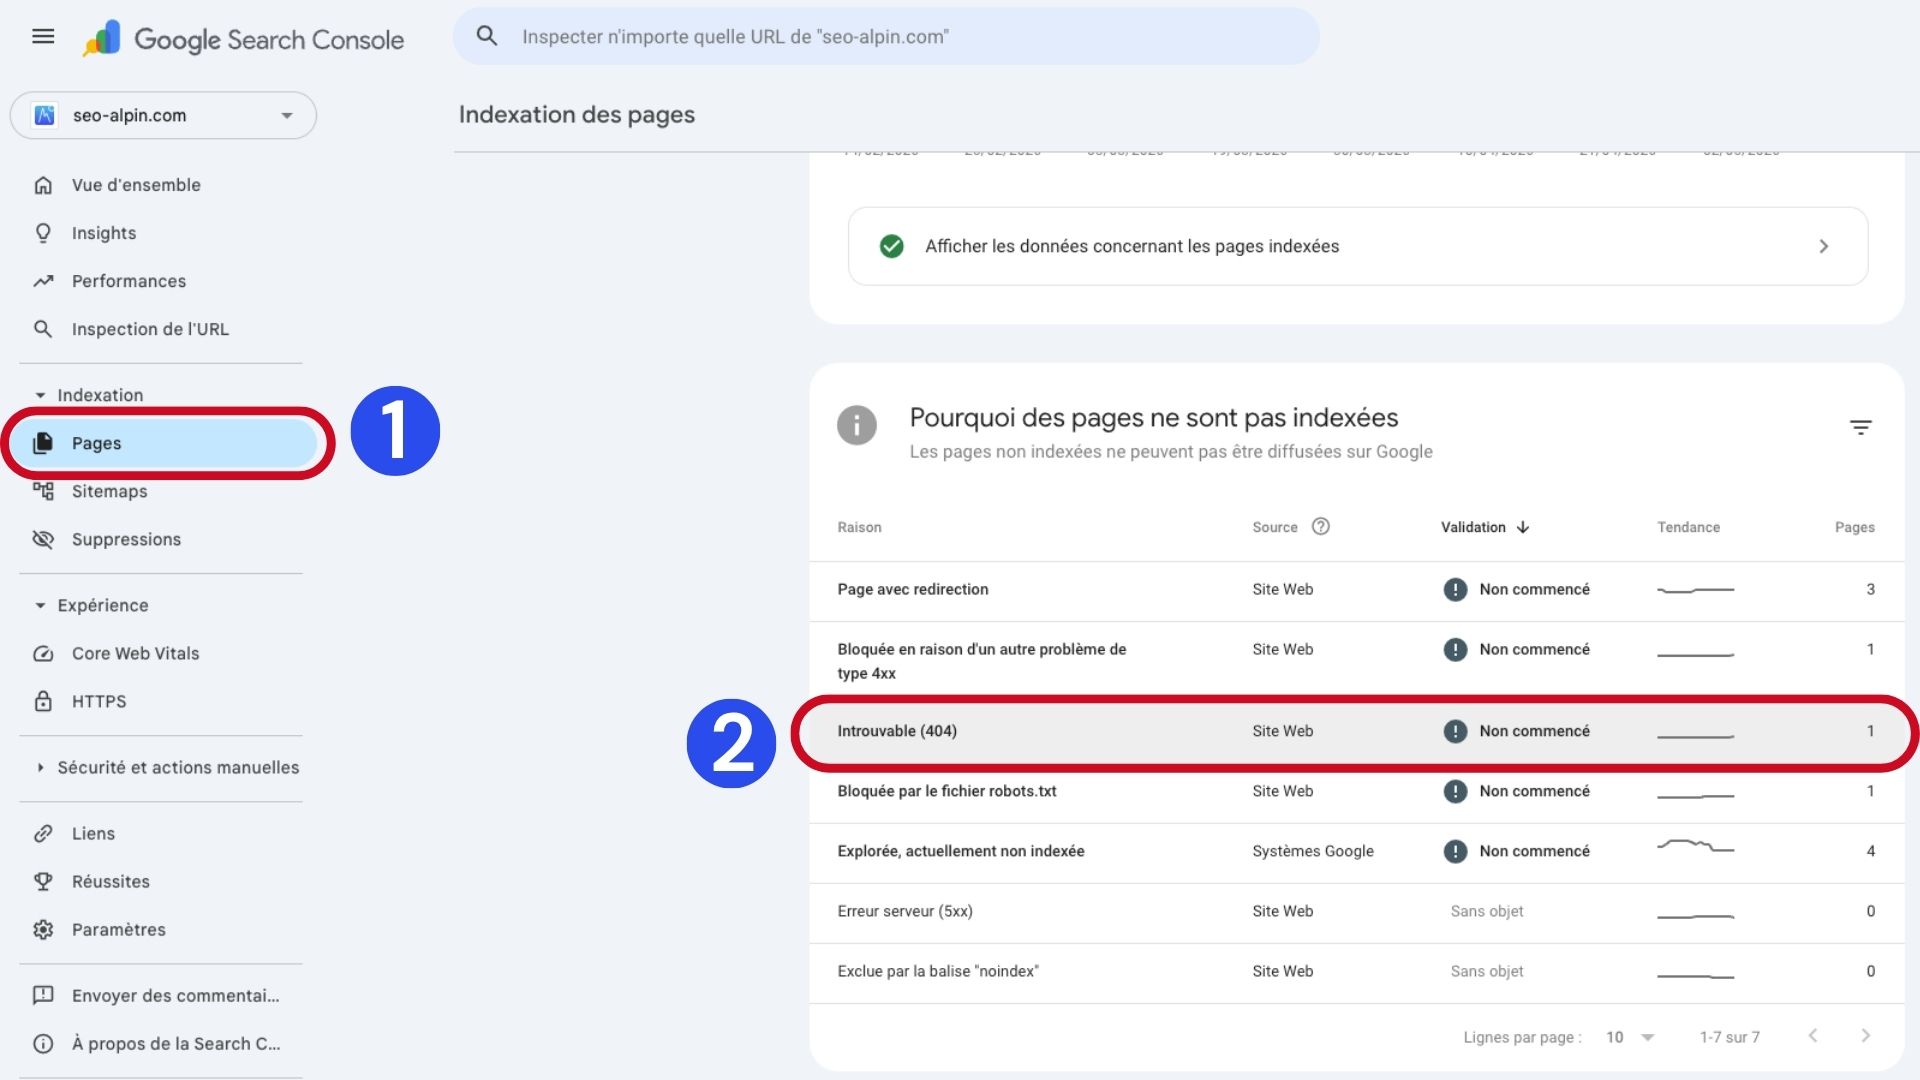Click the Suppressions crossed-eye icon

pyautogui.click(x=43, y=539)
